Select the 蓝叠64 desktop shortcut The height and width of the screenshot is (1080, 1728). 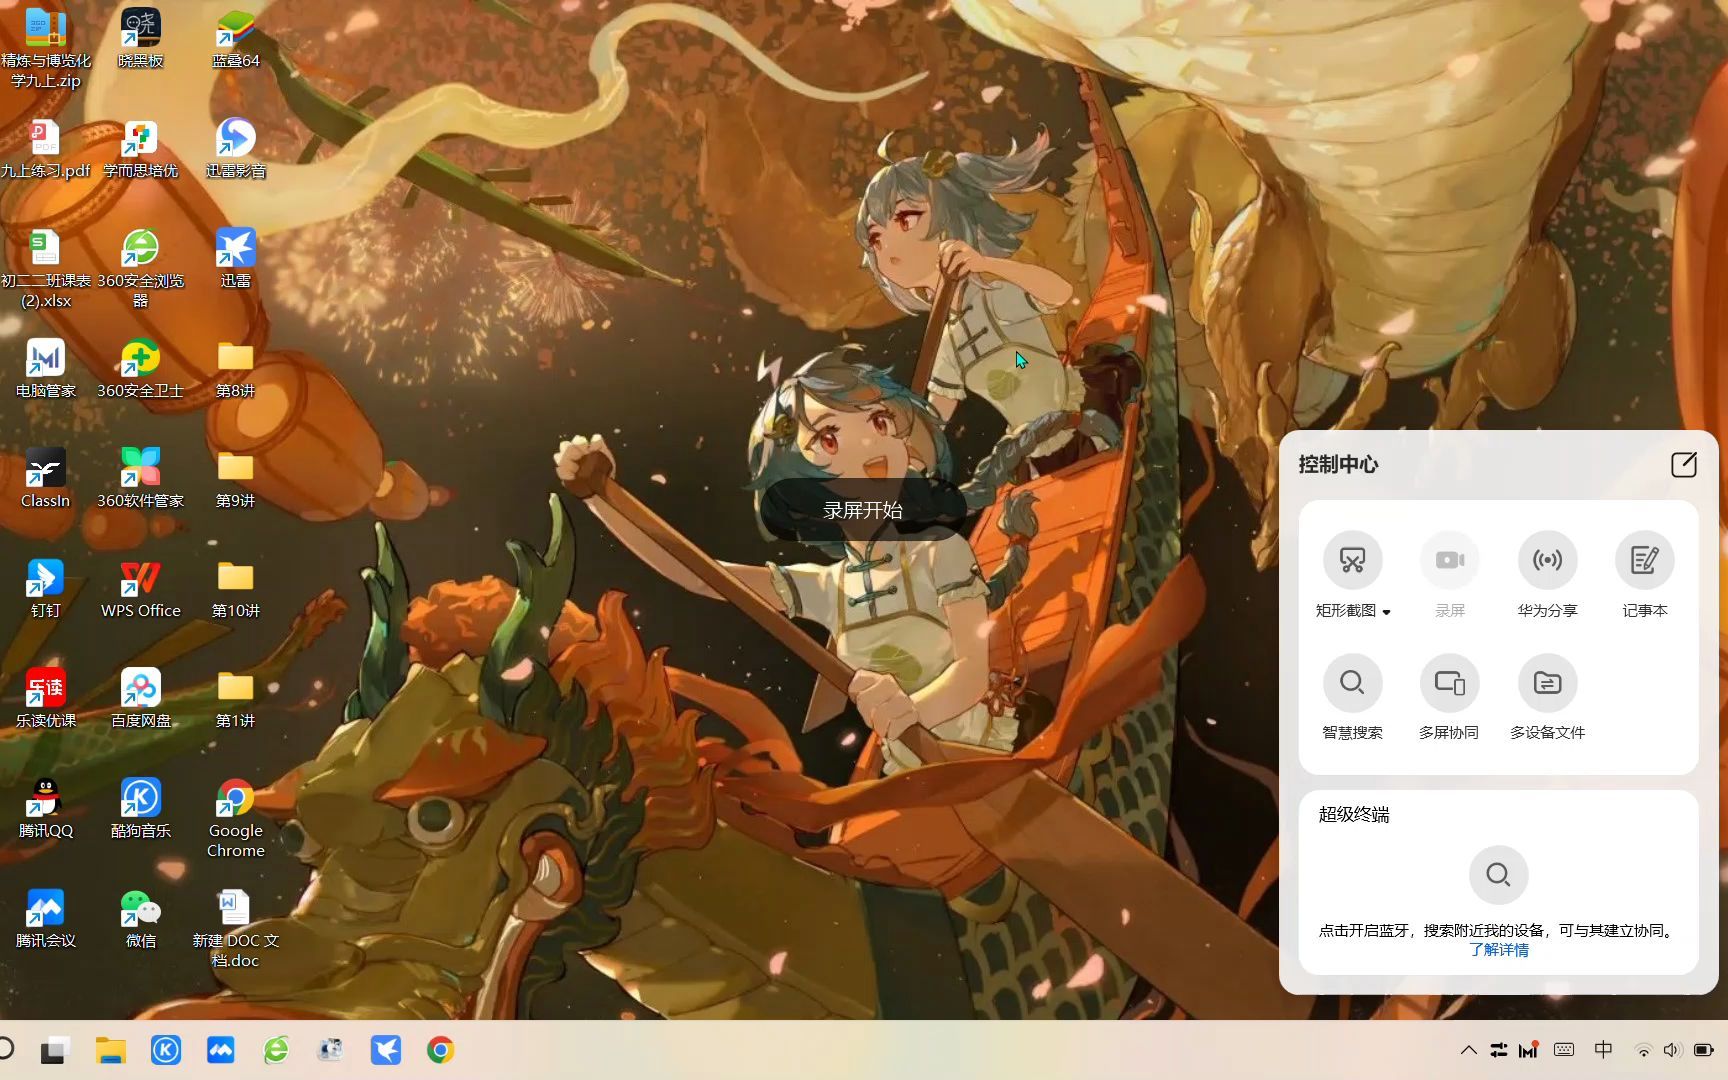pyautogui.click(x=236, y=39)
